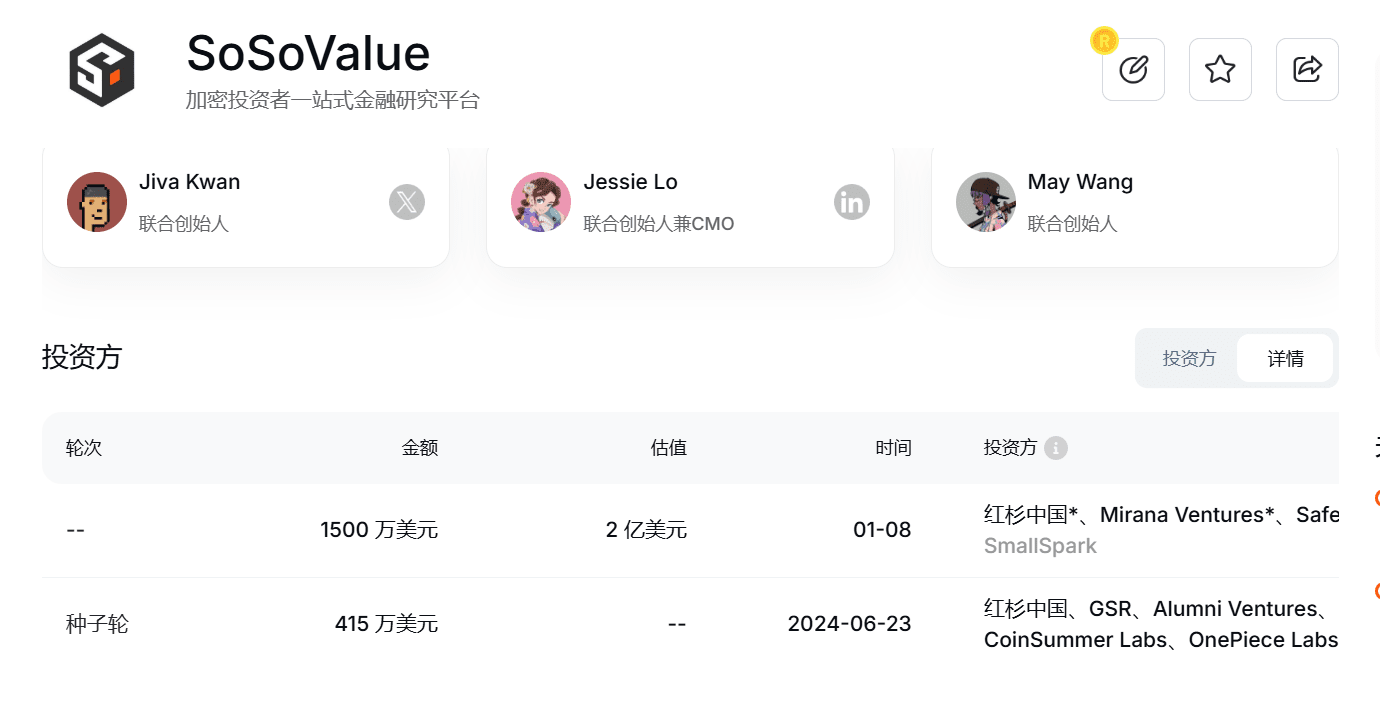Click the Alumni Ventures investor name

pyautogui.click(x=1234, y=608)
